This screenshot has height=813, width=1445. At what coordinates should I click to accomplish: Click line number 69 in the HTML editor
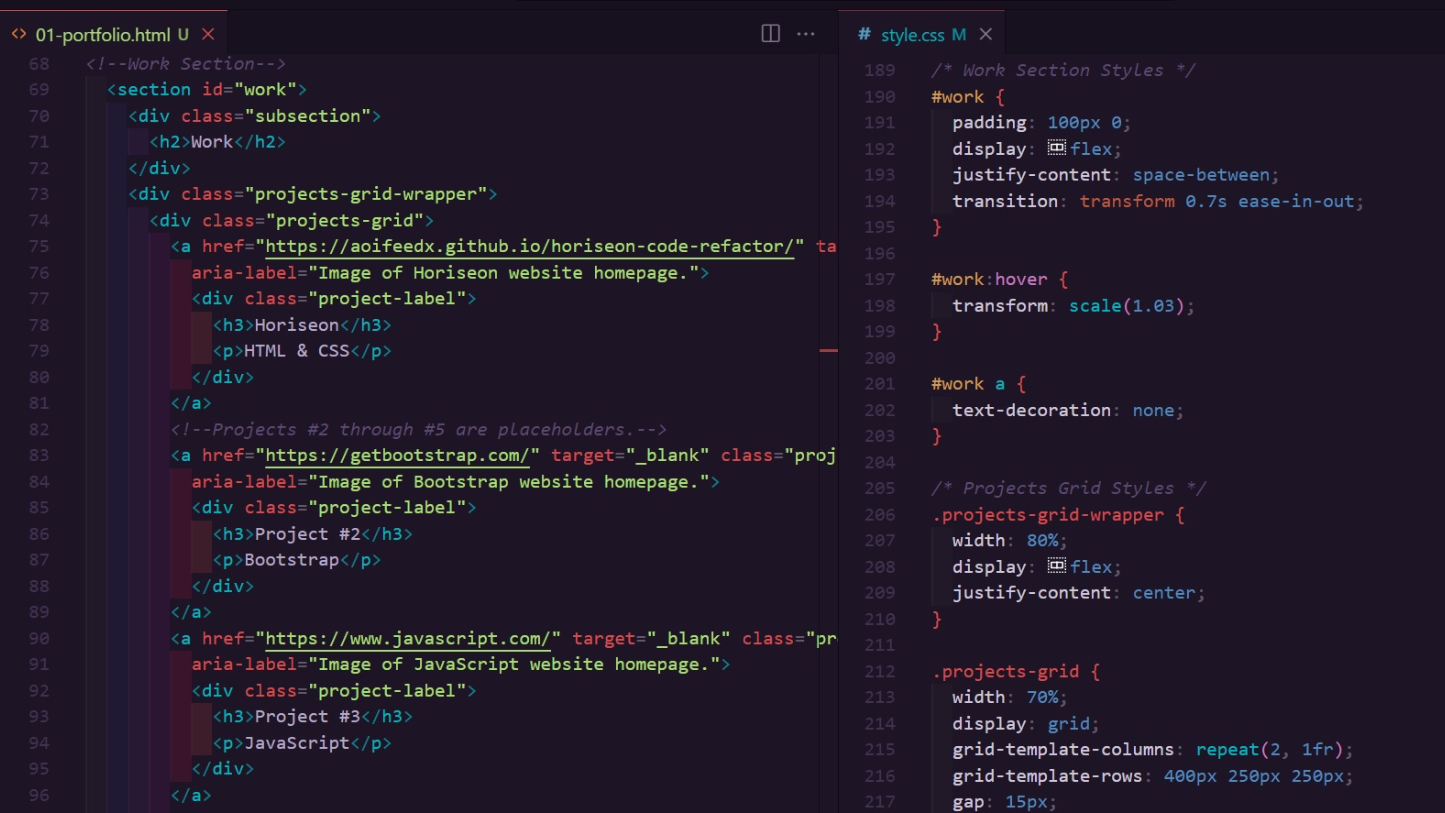point(38,89)
